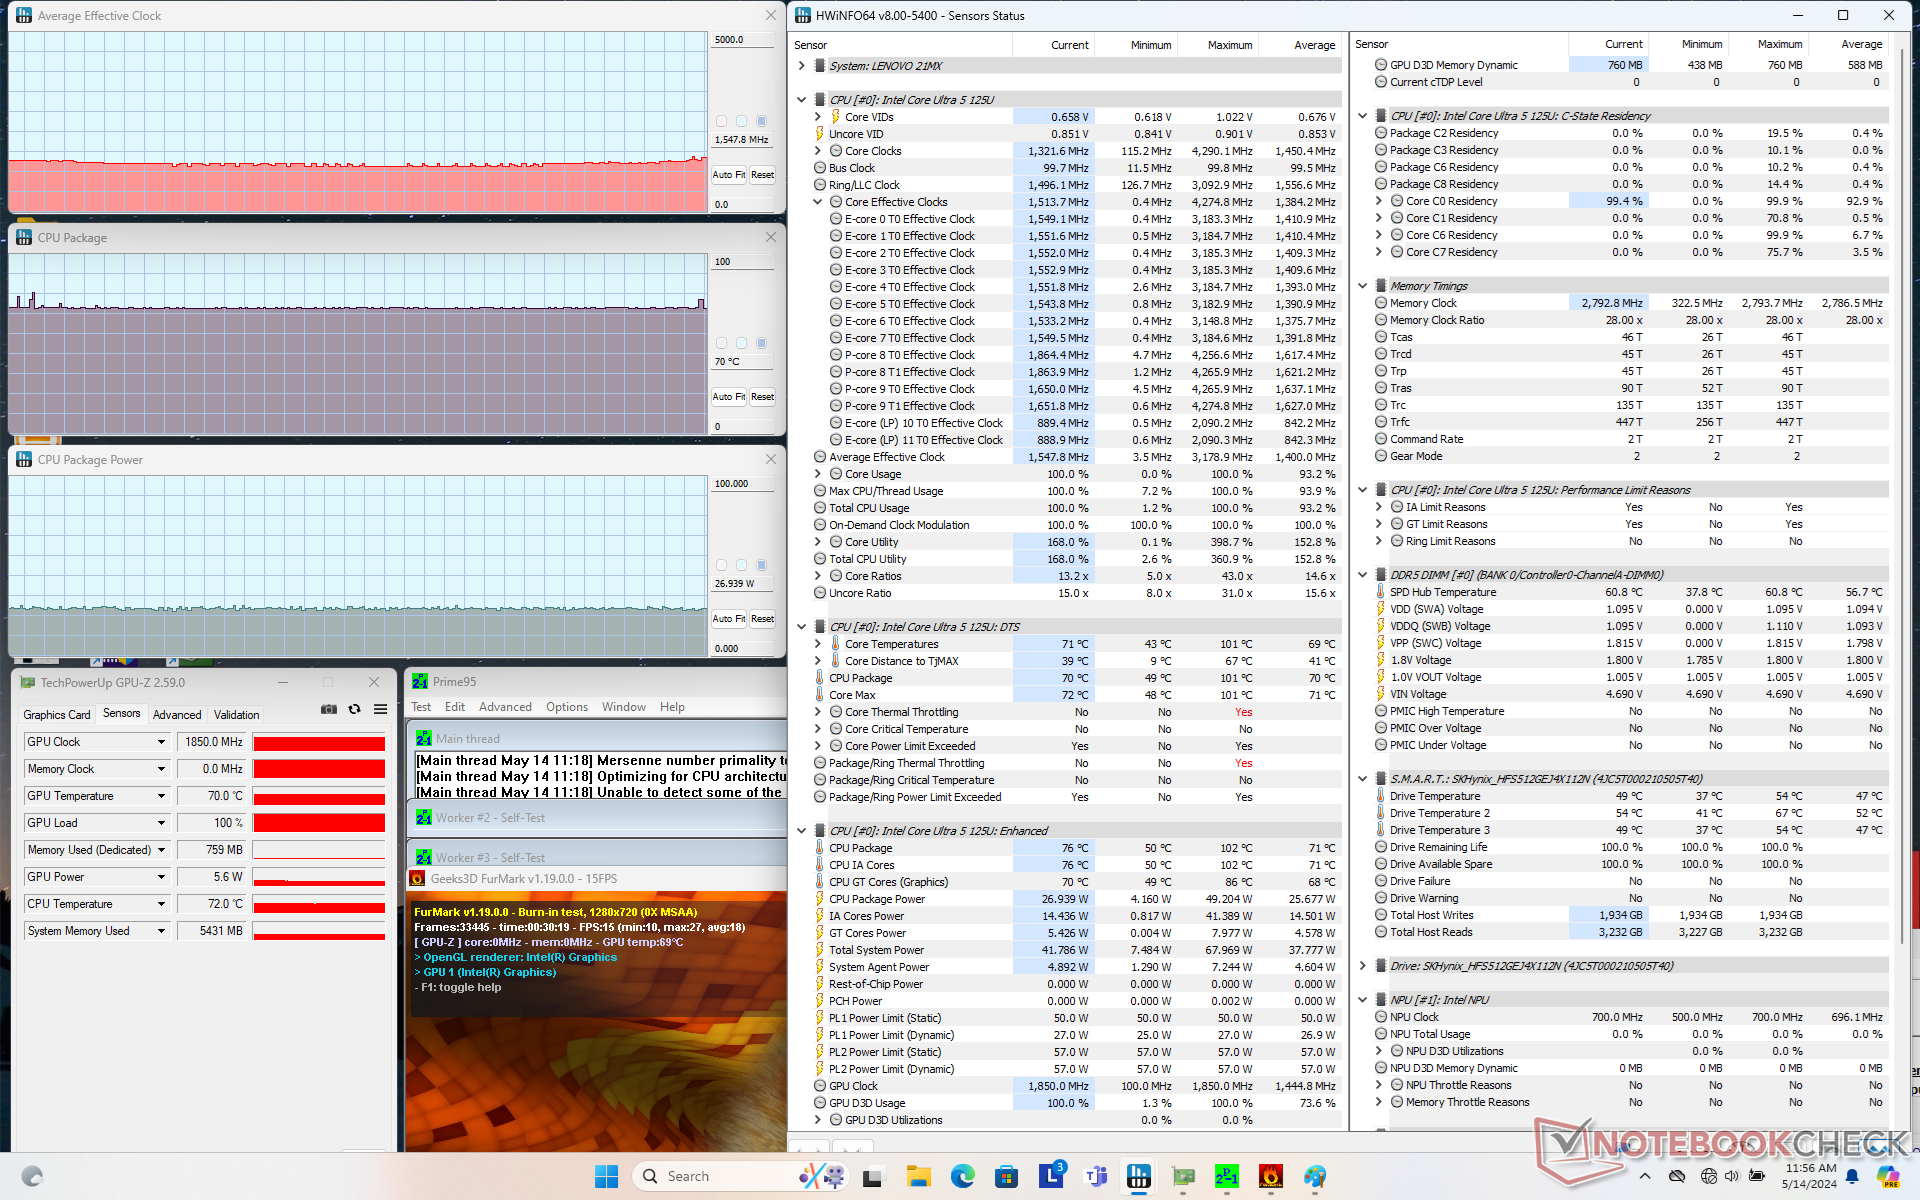Open the FurMark icon in the taskbar
The height and width of the screenshot is (1200, 1920).
[x=1270, y=1176]
